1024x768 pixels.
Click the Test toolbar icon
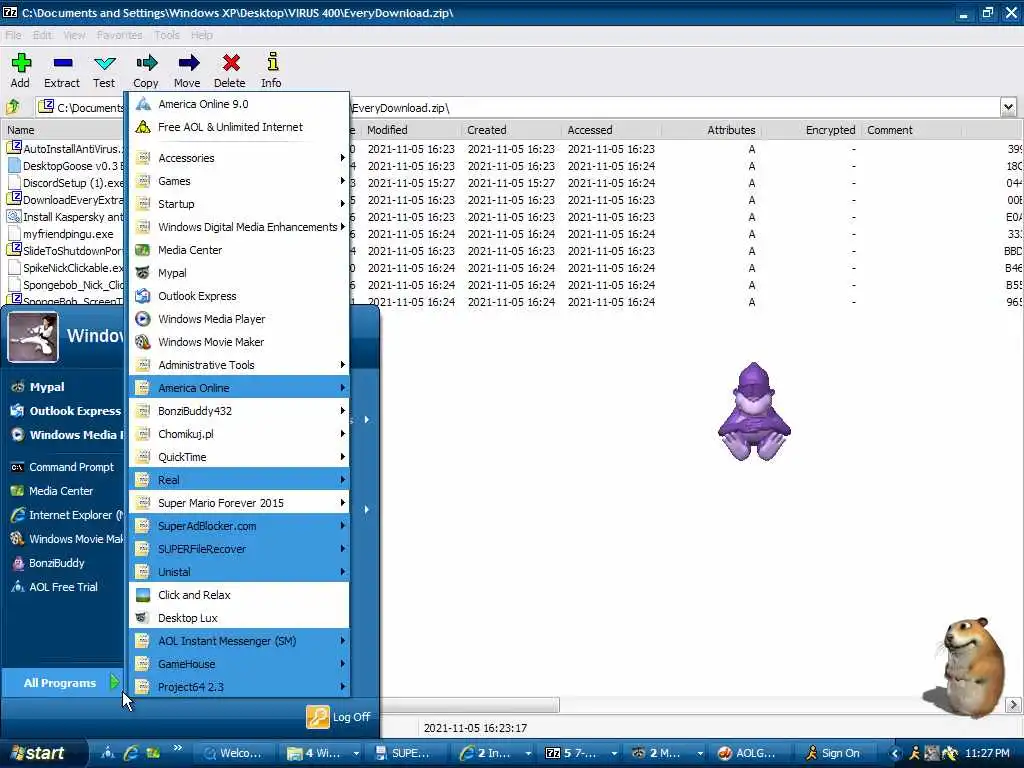104,63
